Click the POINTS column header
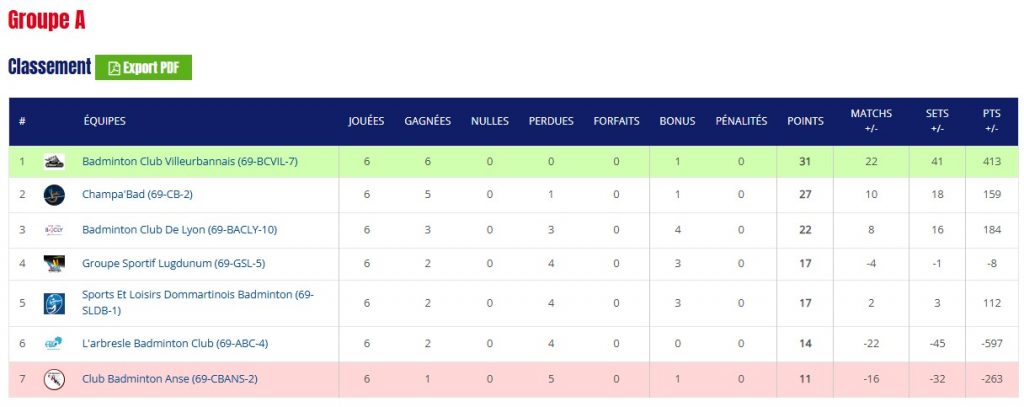Viewport: 1024px width, 407px height. click(805, 121)
